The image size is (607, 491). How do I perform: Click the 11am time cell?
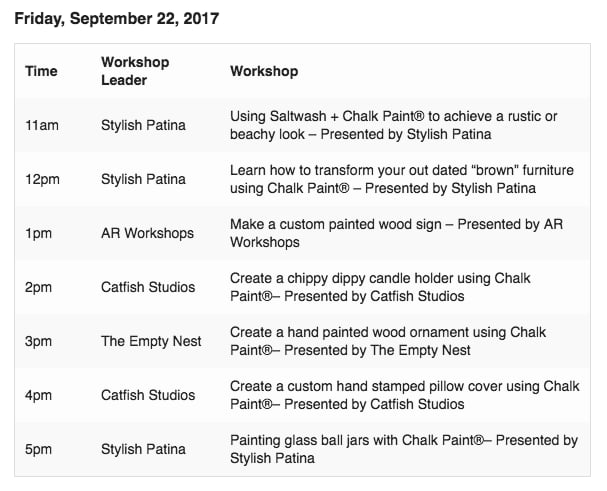[x=42, y=125]
